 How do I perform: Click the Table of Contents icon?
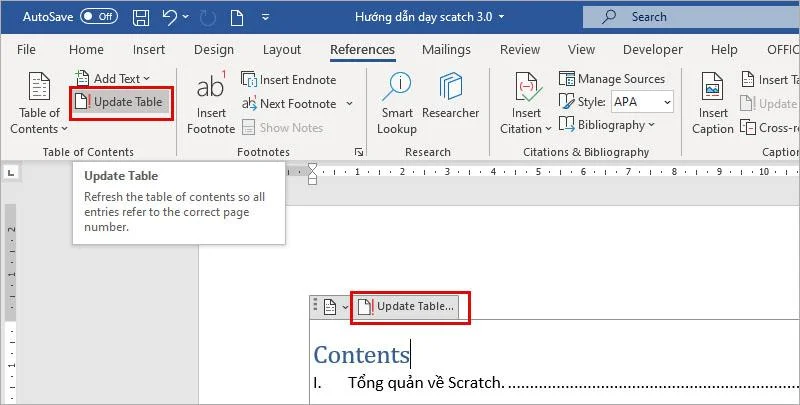click(x=39, y=87)
